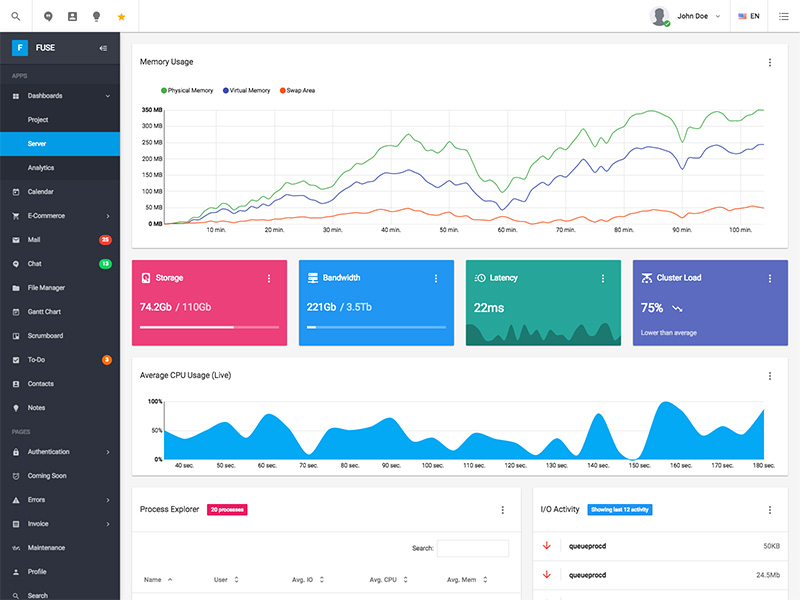Open the John Doe user dropdown

pyautogui.click(x=685, y=16)
